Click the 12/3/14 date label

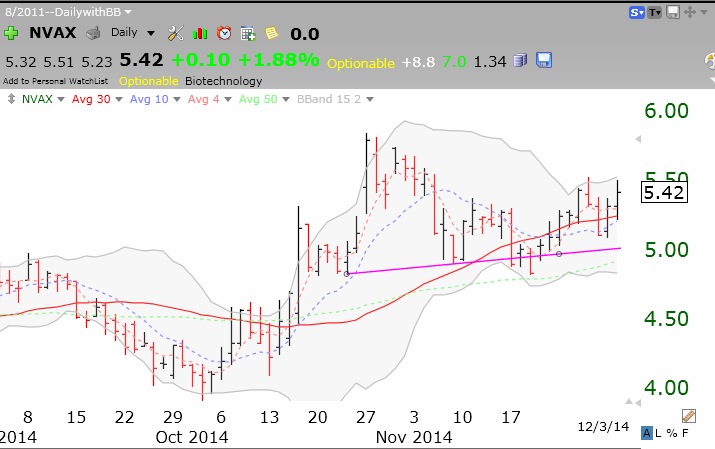point(603,427)
